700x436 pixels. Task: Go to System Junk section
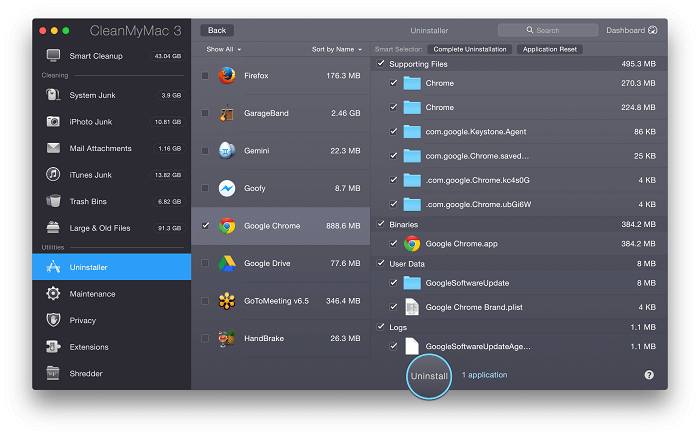pyautogui.click(x=112, y=95)
